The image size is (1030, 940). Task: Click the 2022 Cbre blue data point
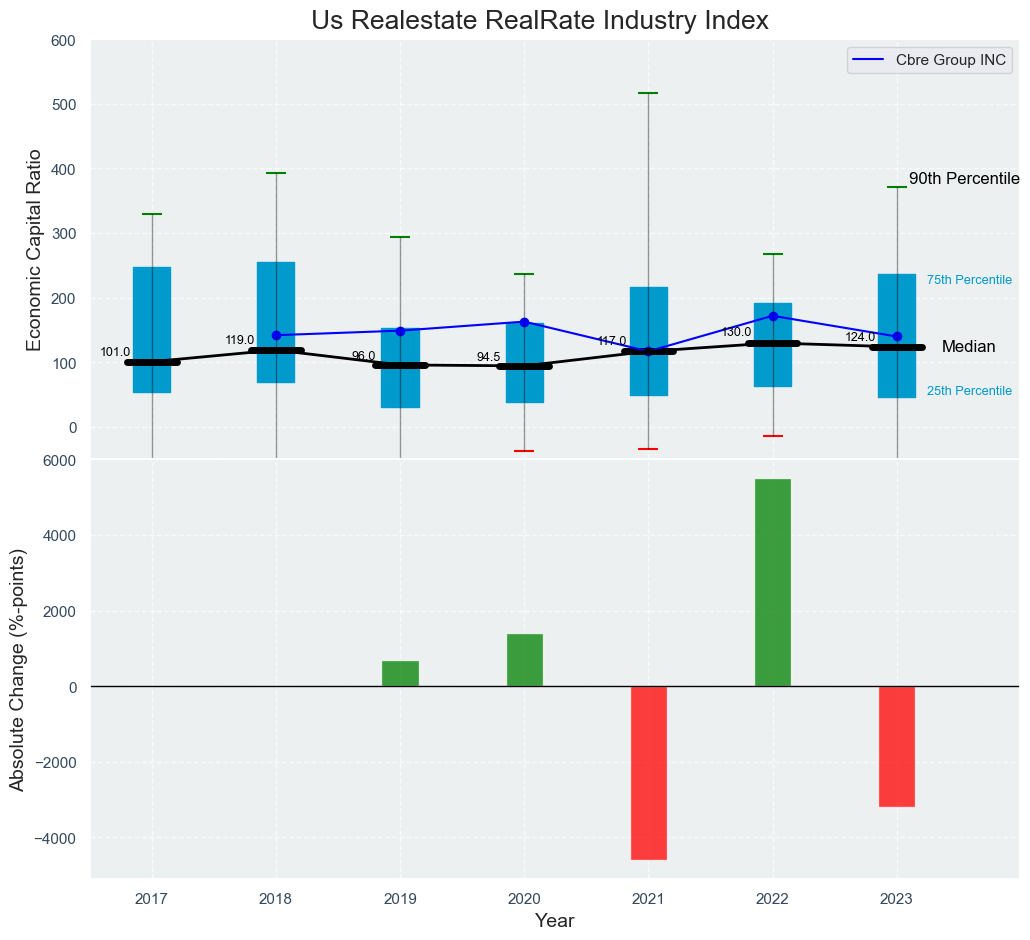pos(773,316)
